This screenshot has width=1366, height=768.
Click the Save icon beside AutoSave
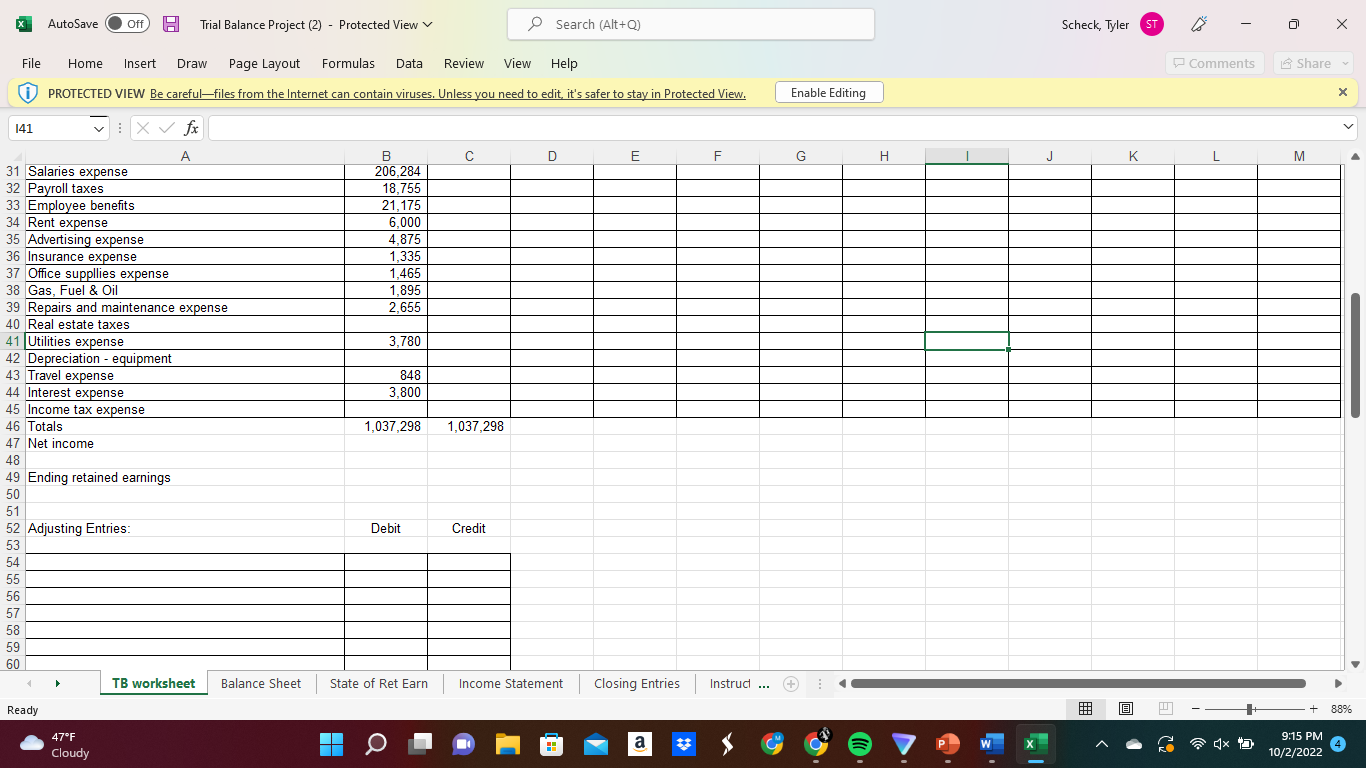(x=171, y=23)
